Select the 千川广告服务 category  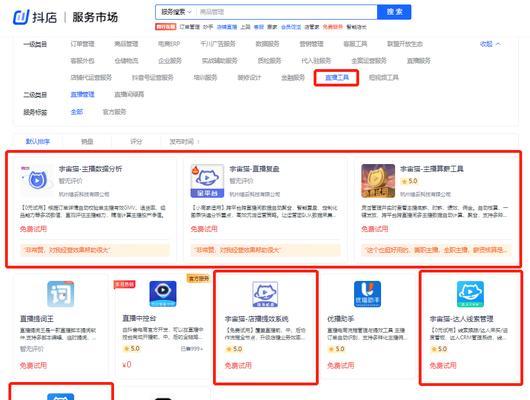tap(218, 44)
